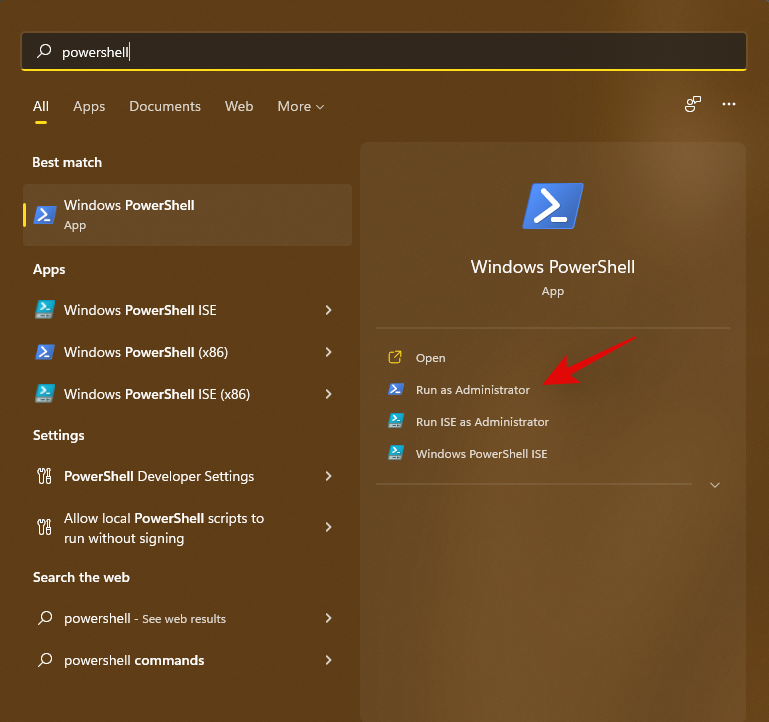Click the Open icon in the actions list

pos(395,358)
